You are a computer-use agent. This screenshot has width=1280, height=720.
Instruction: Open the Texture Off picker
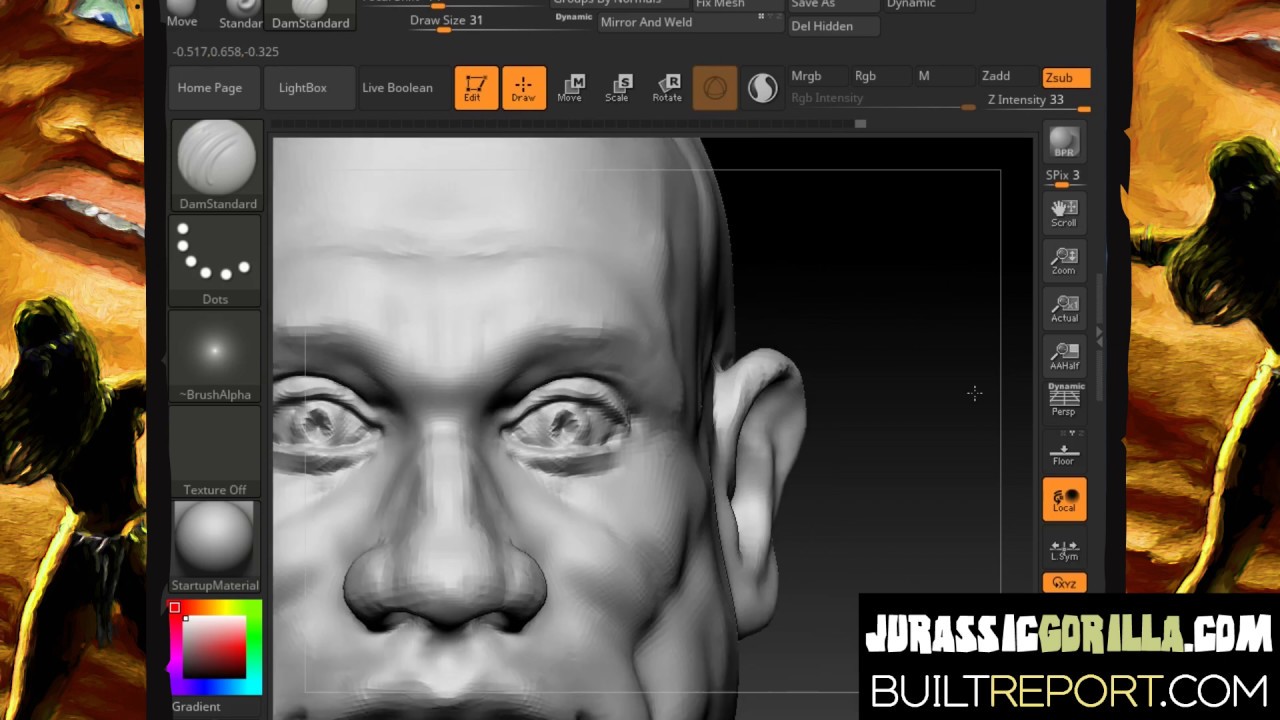[215, 452]
